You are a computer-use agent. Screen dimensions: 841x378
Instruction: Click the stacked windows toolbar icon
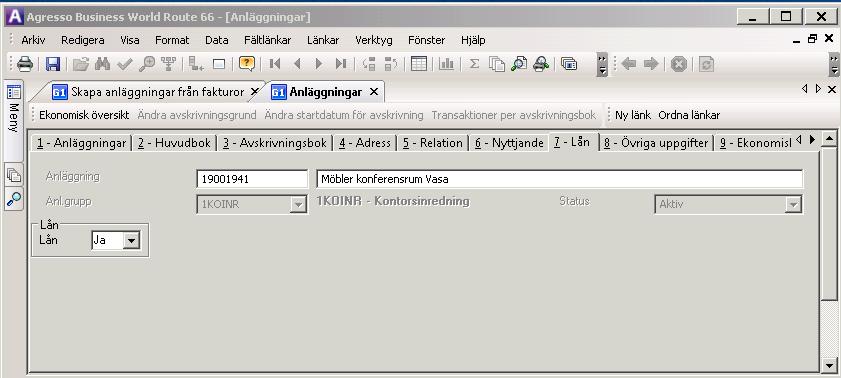[x=569, y=64]
